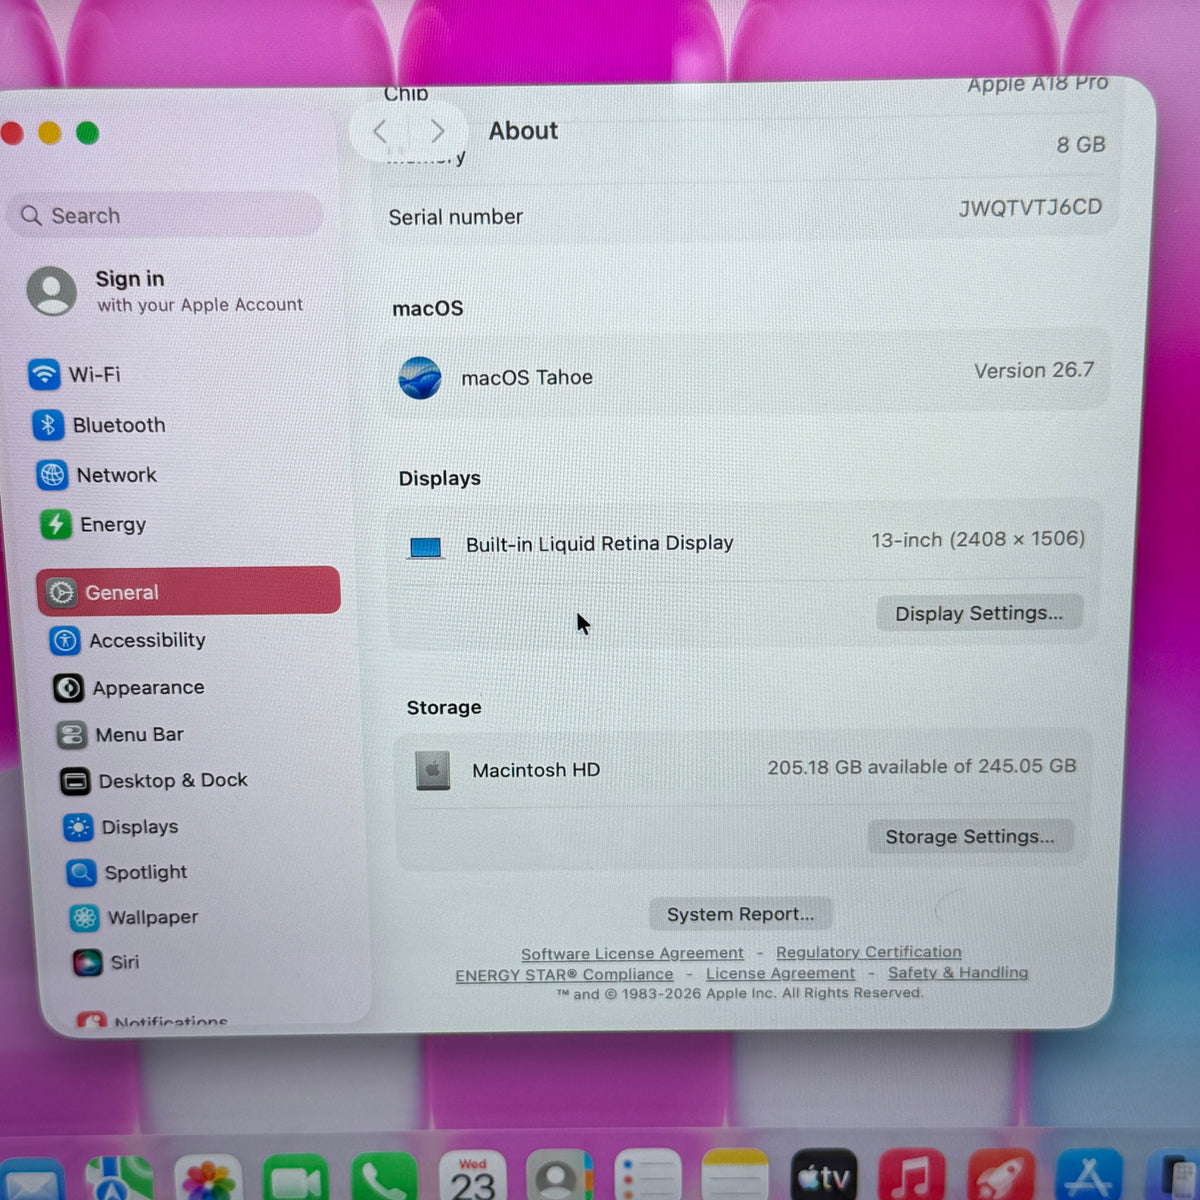This screenshot has height=1200, width=1200.
Task: Click the 8 GB memory value
Action: 1081,145
